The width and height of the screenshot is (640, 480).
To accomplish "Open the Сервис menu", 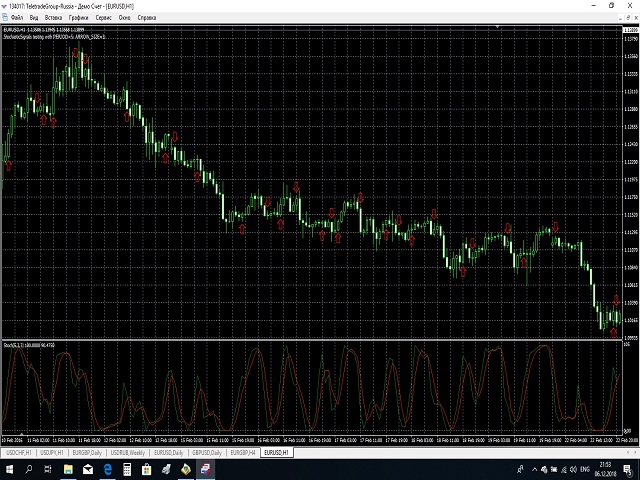I will (x=104, y=18).
